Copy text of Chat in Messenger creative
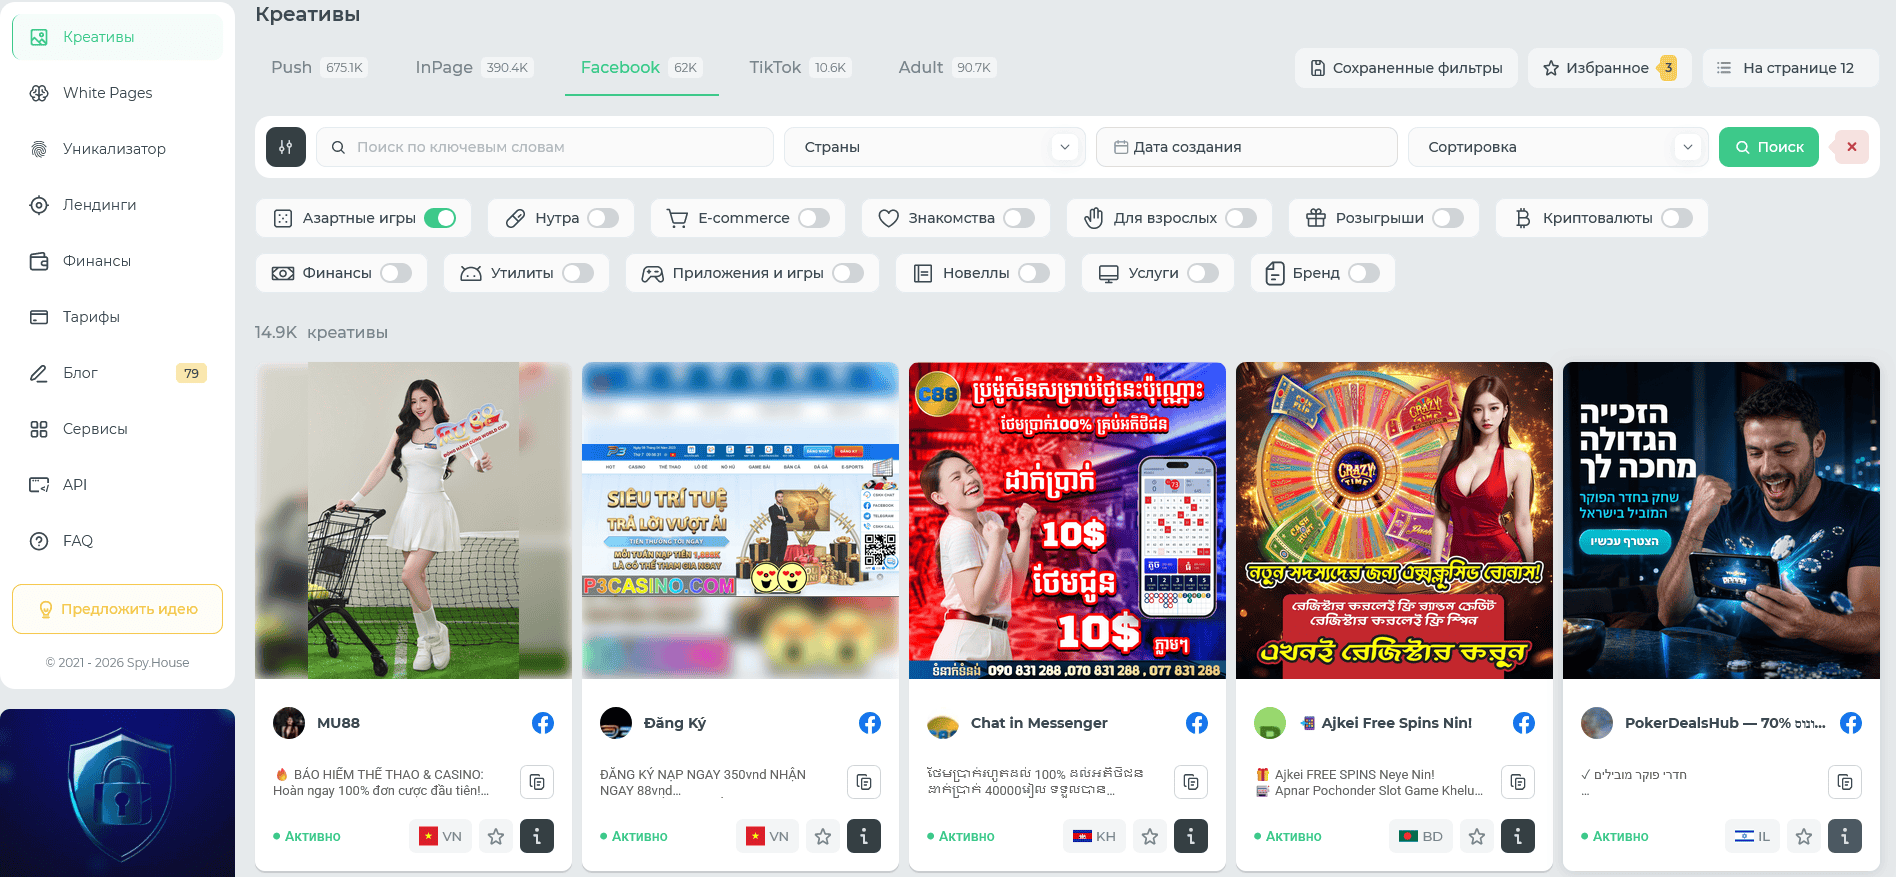The width and height of the screenshot is (1896, 877). (x=1191, y=782)
